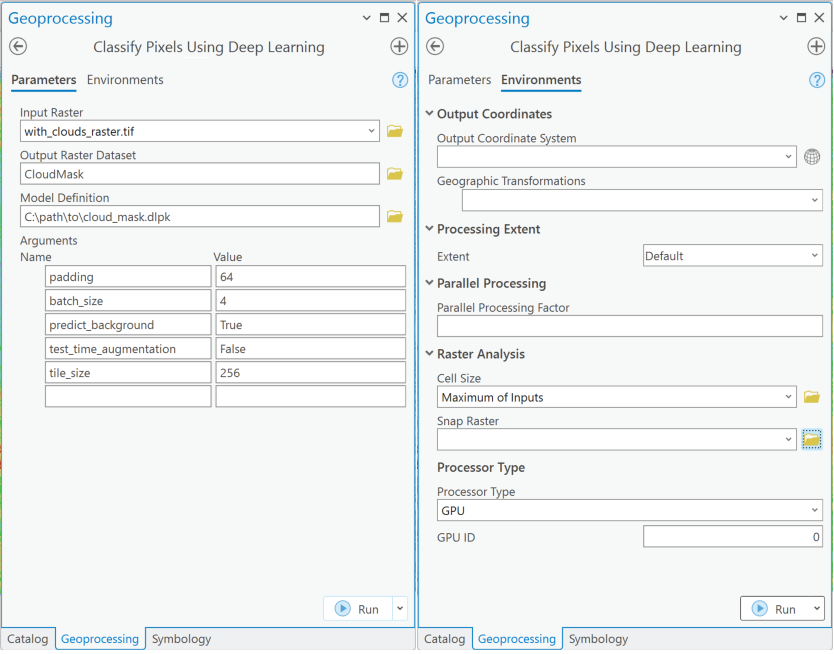Click folder icon beside Output Raster Dataset
Image resolution: width=834 pixels, height=654 pixels.
(394, 174)
